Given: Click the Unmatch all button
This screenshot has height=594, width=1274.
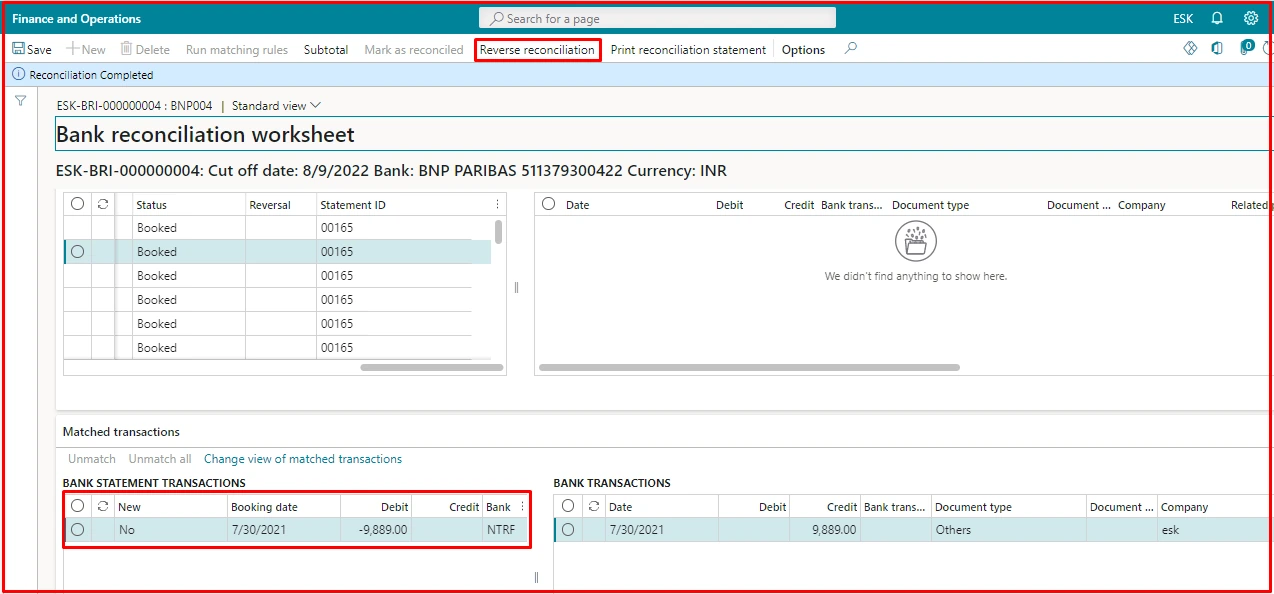Looking at the screenshot, I should [x=160, y=459].
